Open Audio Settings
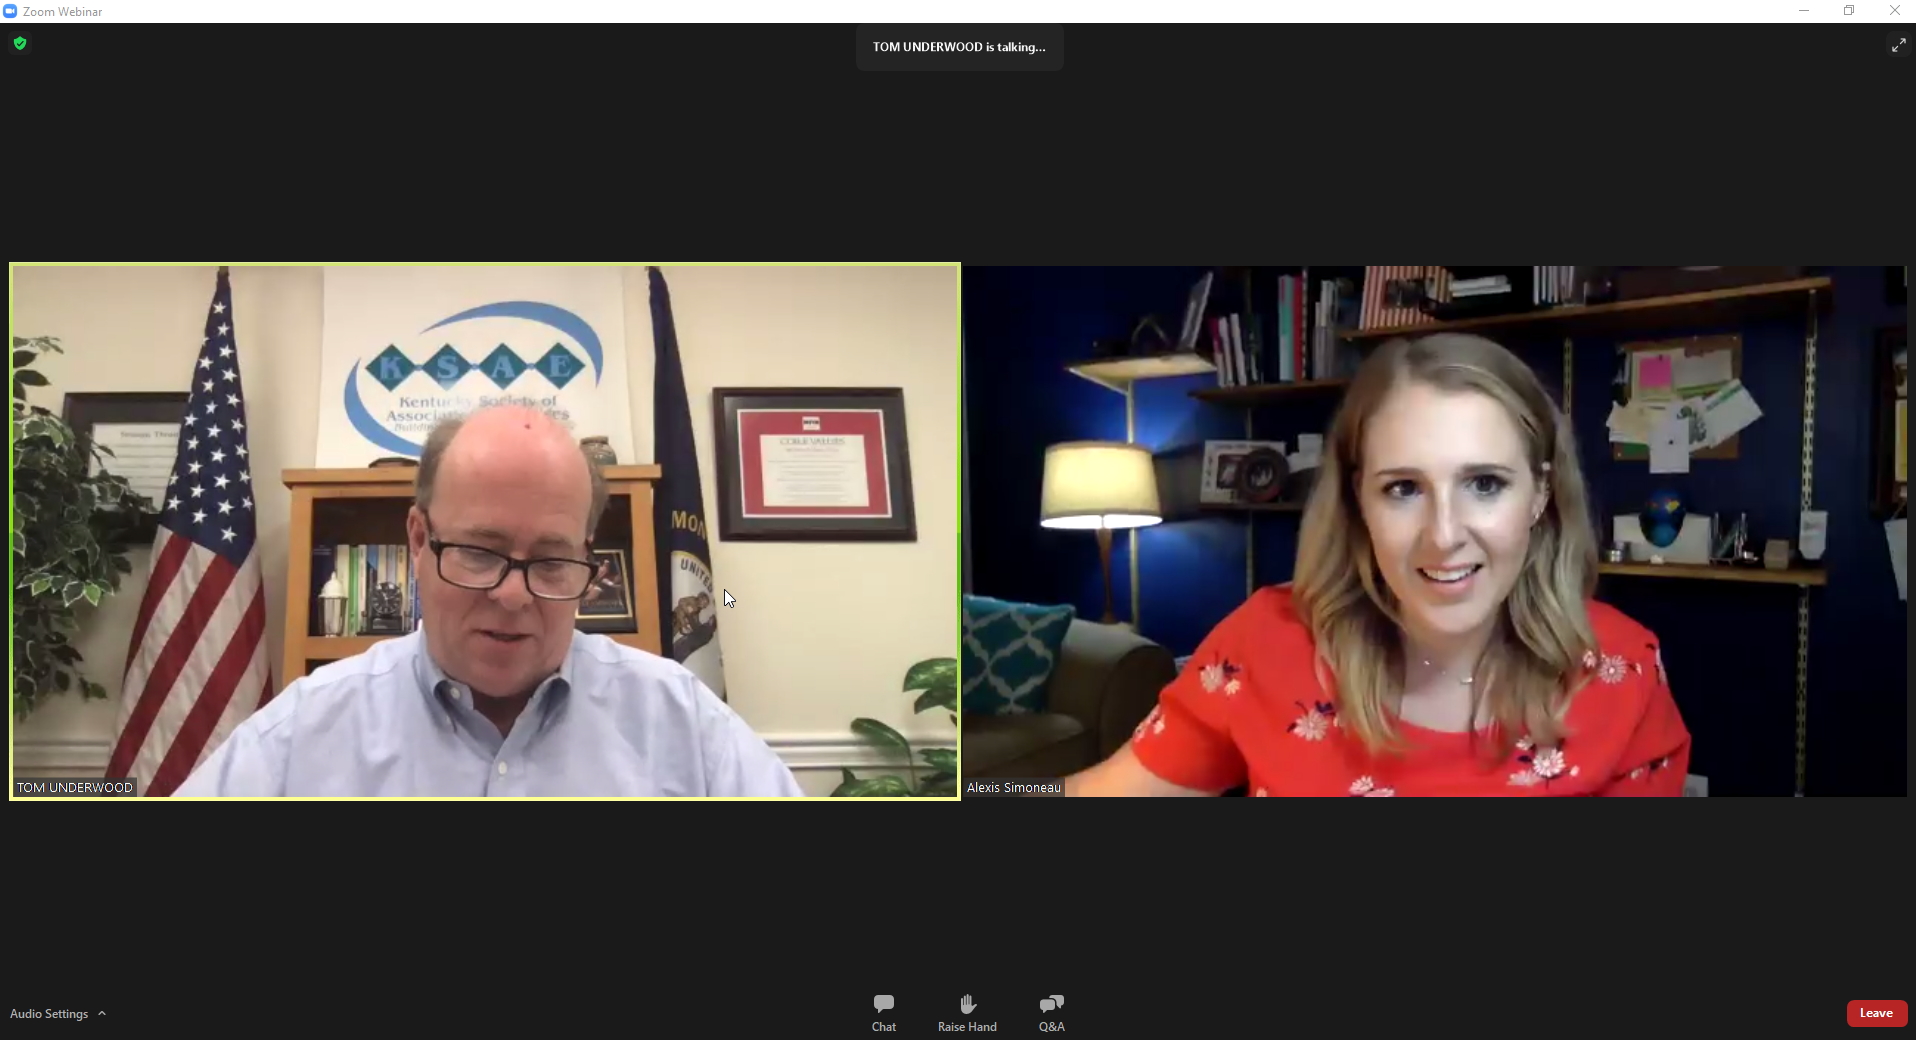This screenshot has width=1916, height=1040. (x=49, y=1014)
